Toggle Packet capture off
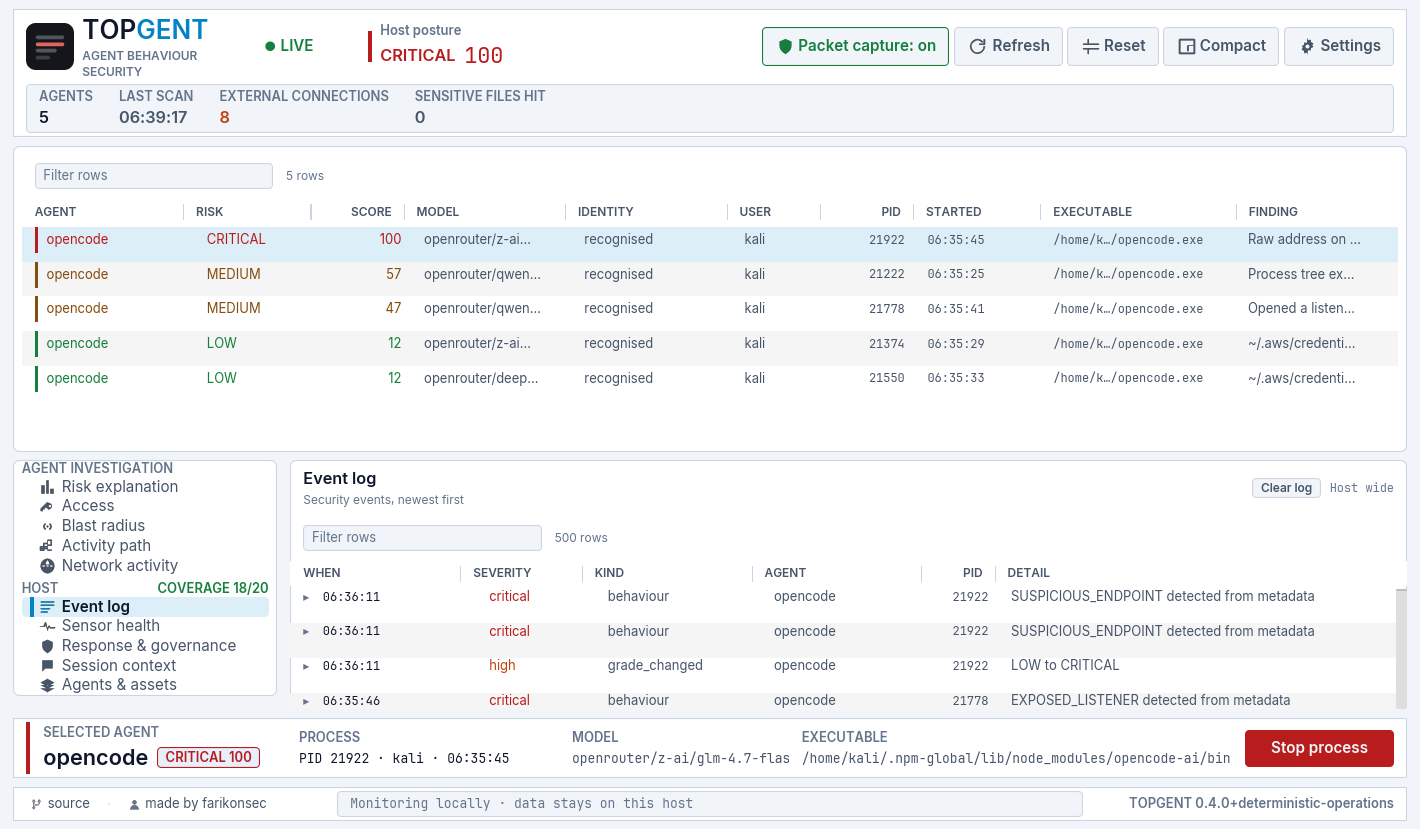This screenshot has height=829, width=1420. 855,46
